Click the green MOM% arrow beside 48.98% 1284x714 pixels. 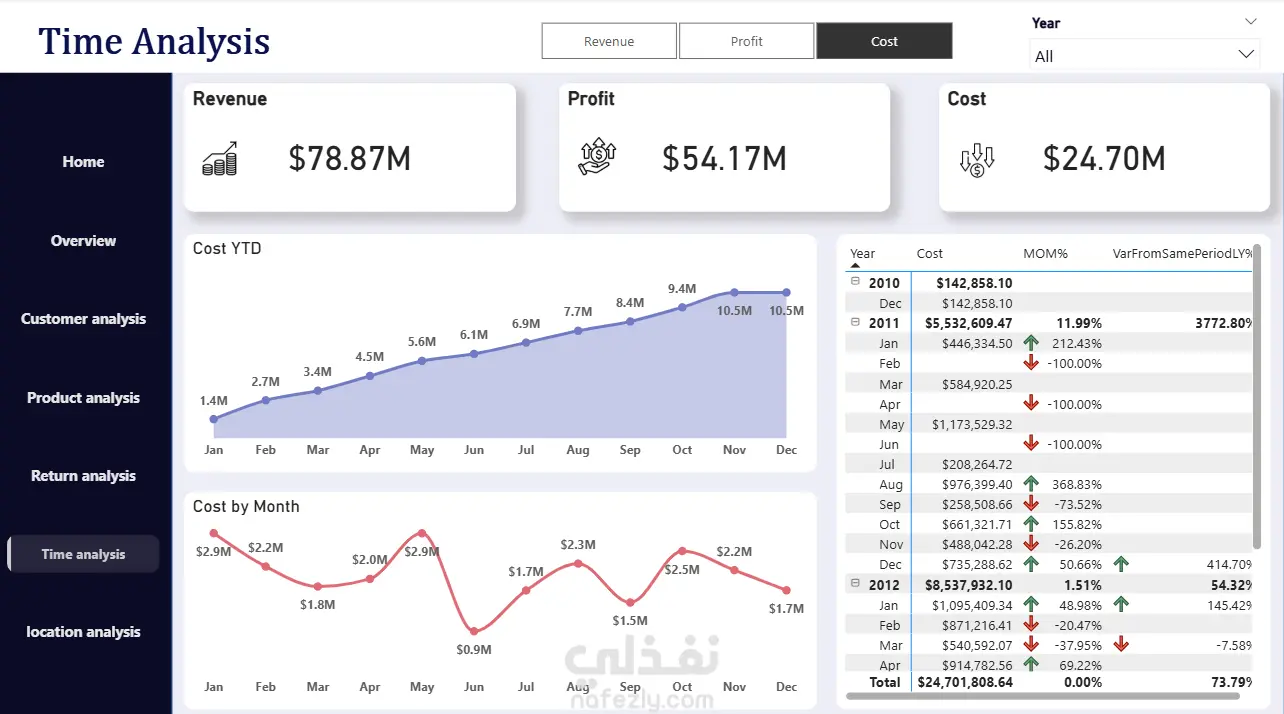(1031, 605)
